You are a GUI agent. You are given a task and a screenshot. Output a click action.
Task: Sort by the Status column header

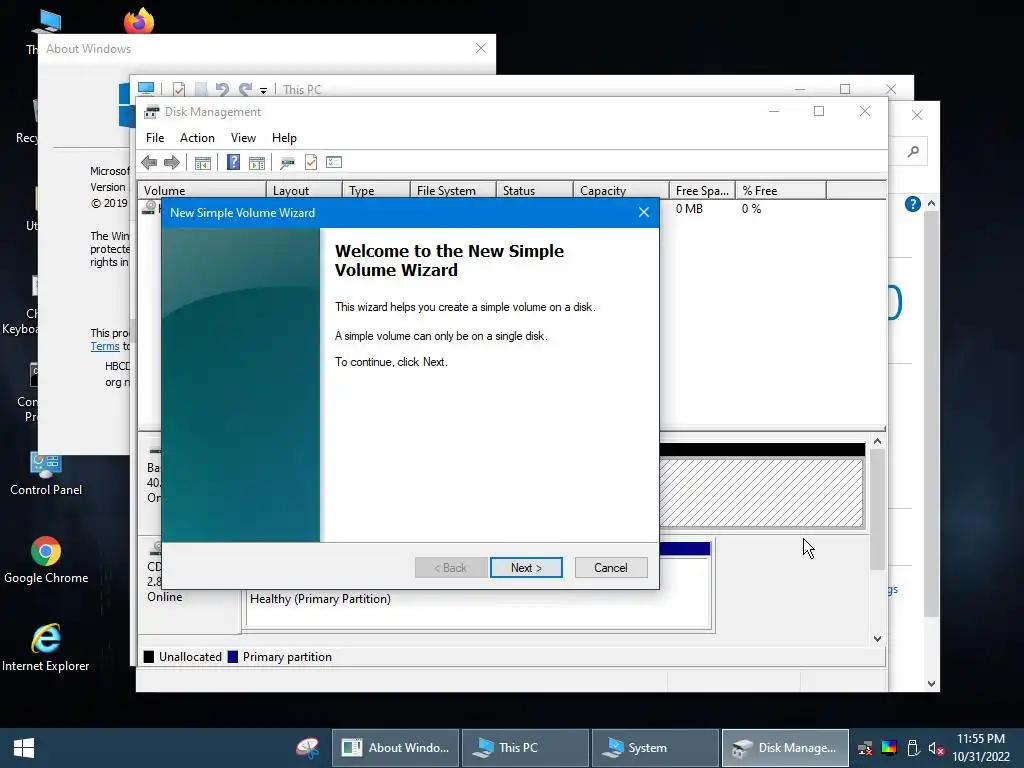click(534, 190)
